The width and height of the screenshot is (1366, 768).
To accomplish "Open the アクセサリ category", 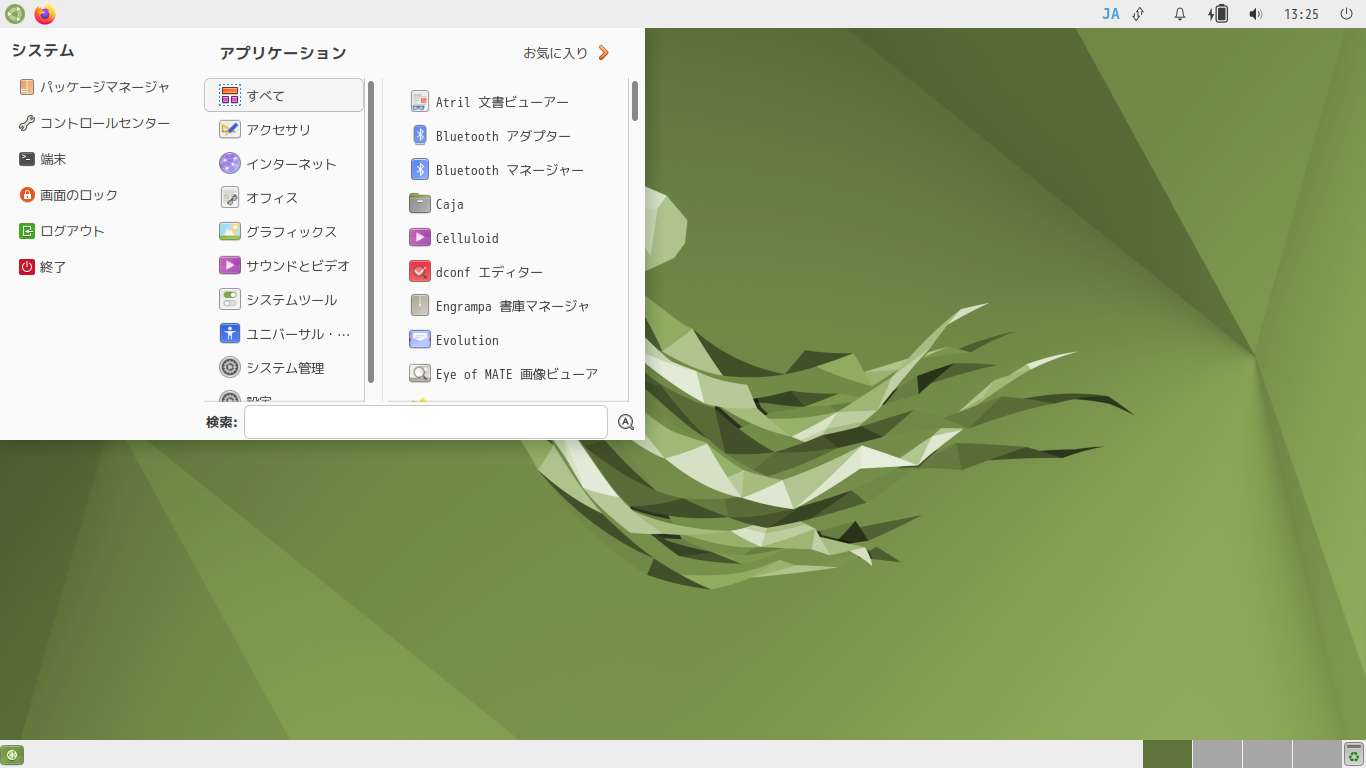I will (x=284, y=129).
